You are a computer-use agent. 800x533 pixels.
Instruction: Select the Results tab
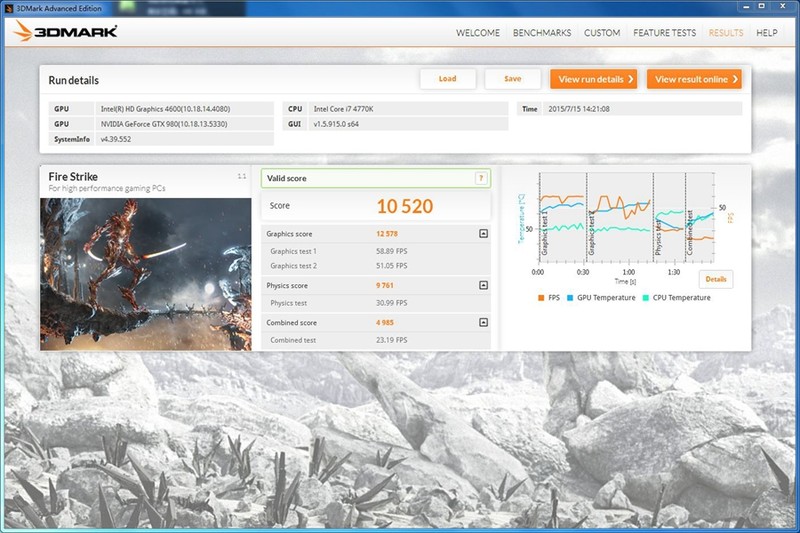[x=726, y=33]
